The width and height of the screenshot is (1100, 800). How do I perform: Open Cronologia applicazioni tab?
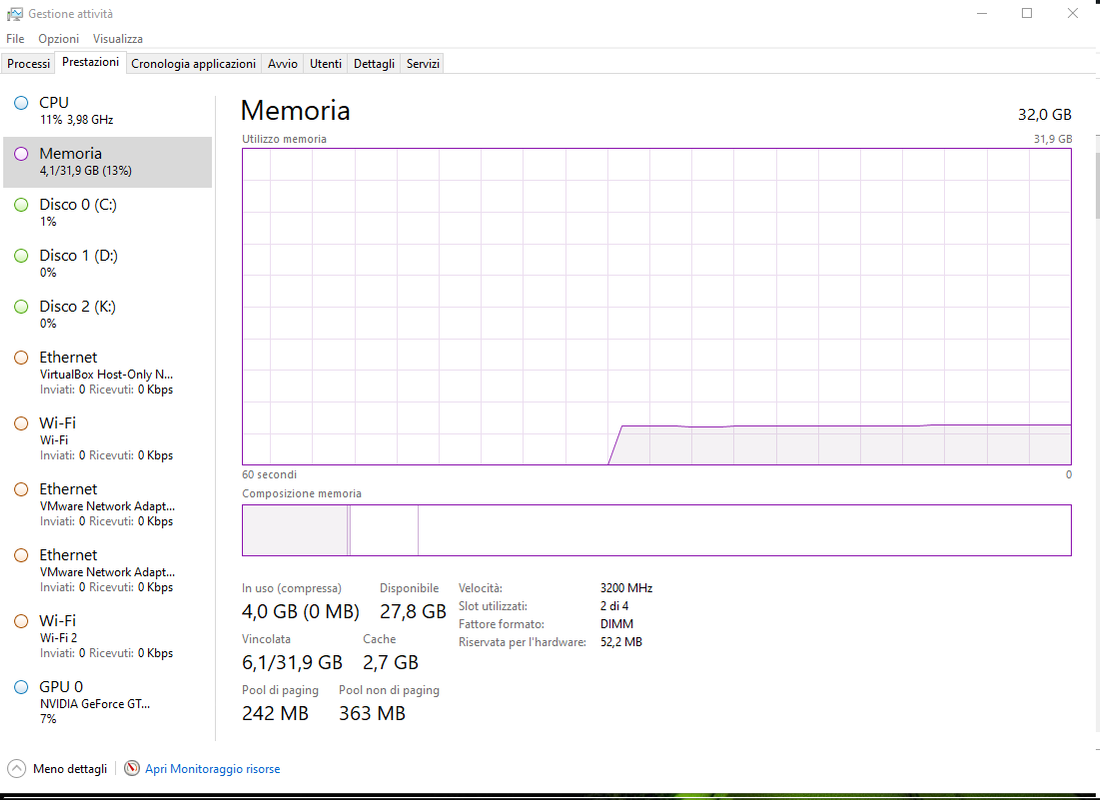click(x=194, y=63)
